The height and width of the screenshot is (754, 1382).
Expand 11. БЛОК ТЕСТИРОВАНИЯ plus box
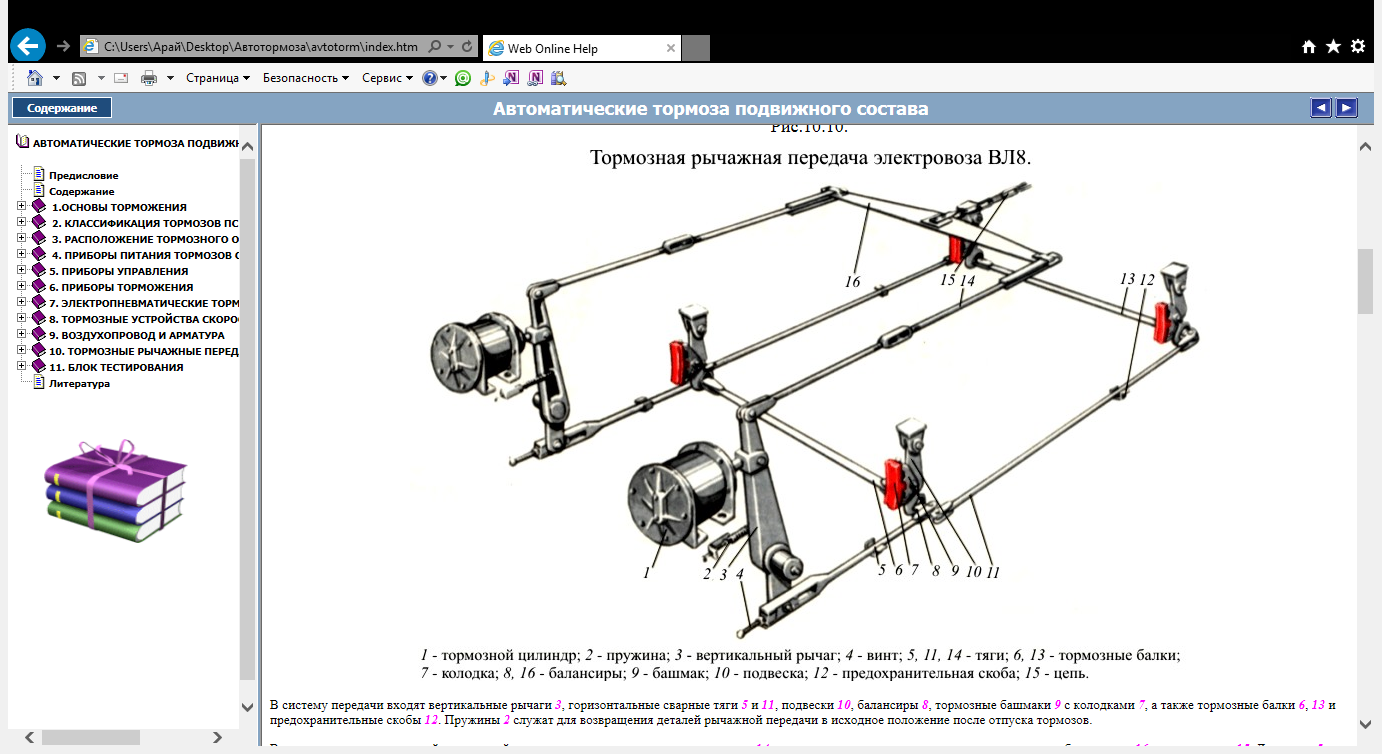[x=22, y=366]
